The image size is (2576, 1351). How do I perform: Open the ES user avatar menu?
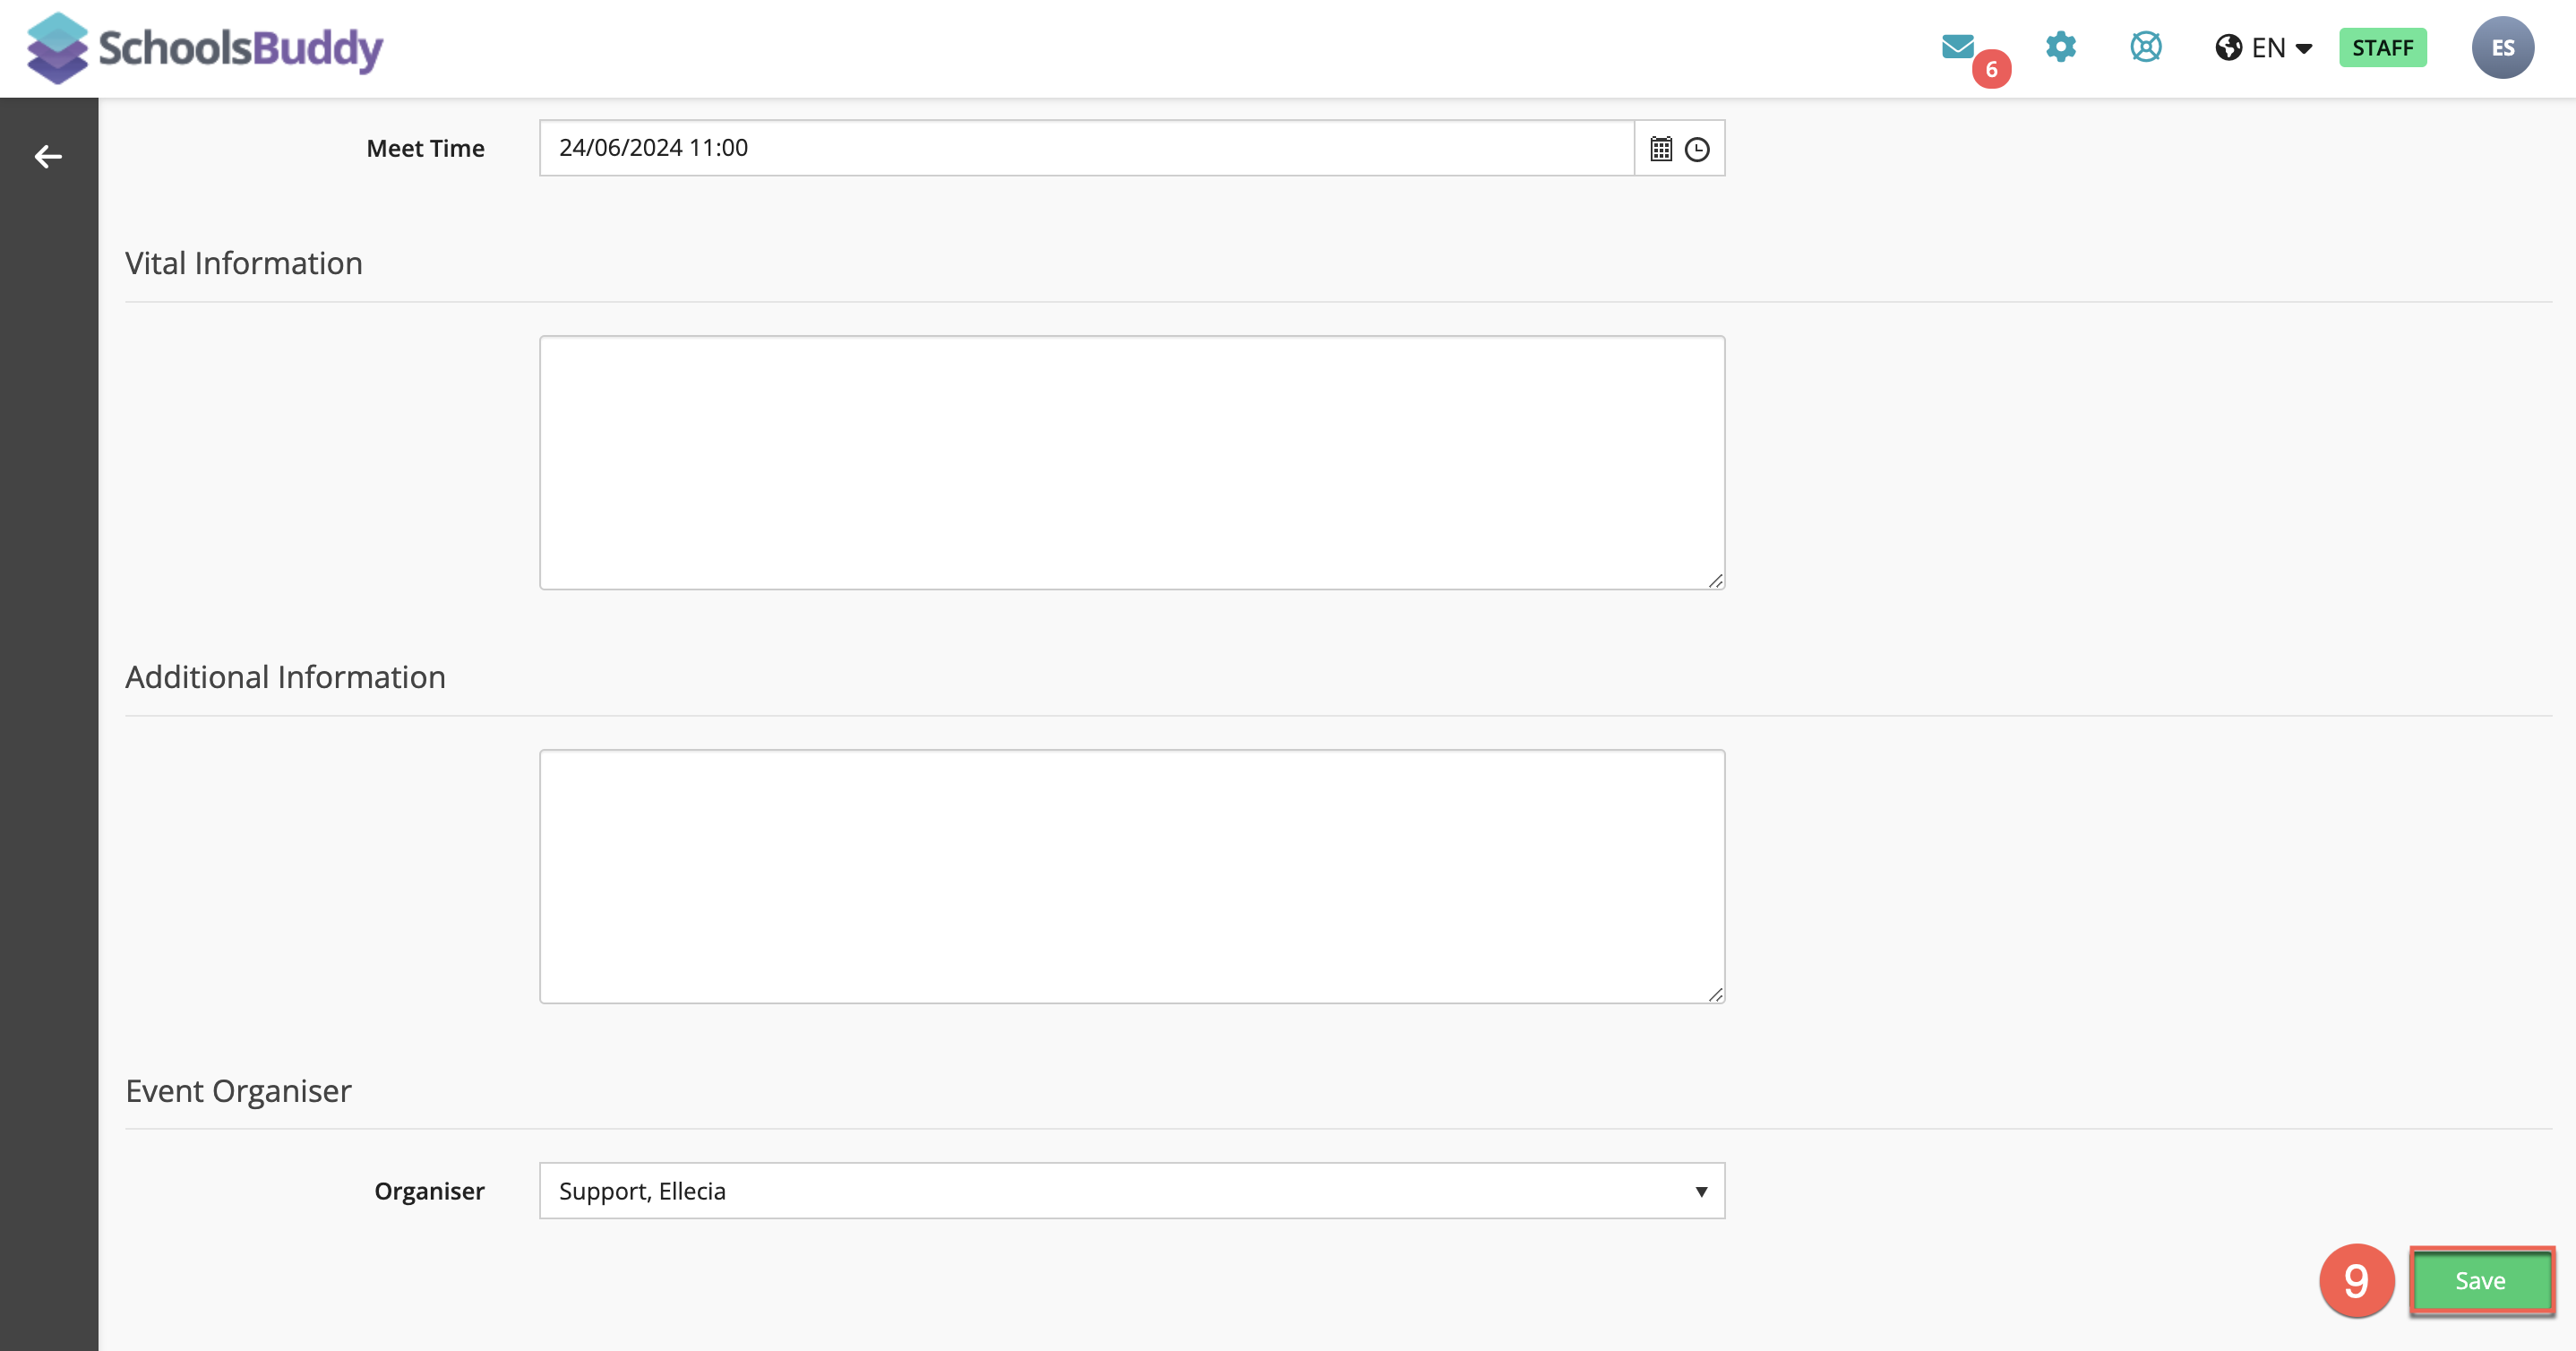[2502, 48]
